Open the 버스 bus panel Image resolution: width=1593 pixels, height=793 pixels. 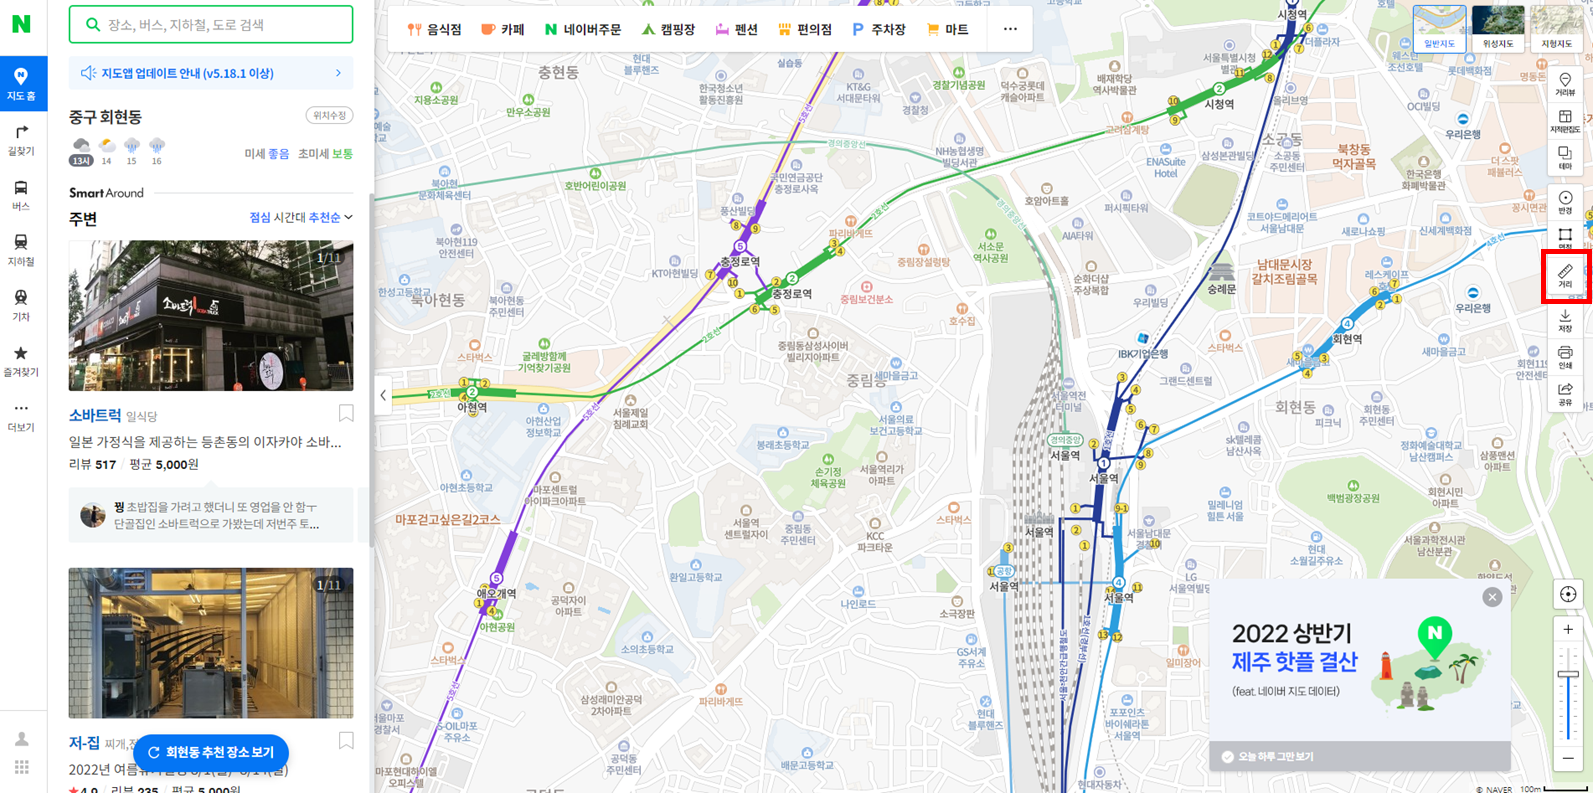click(x=22, y=195)
